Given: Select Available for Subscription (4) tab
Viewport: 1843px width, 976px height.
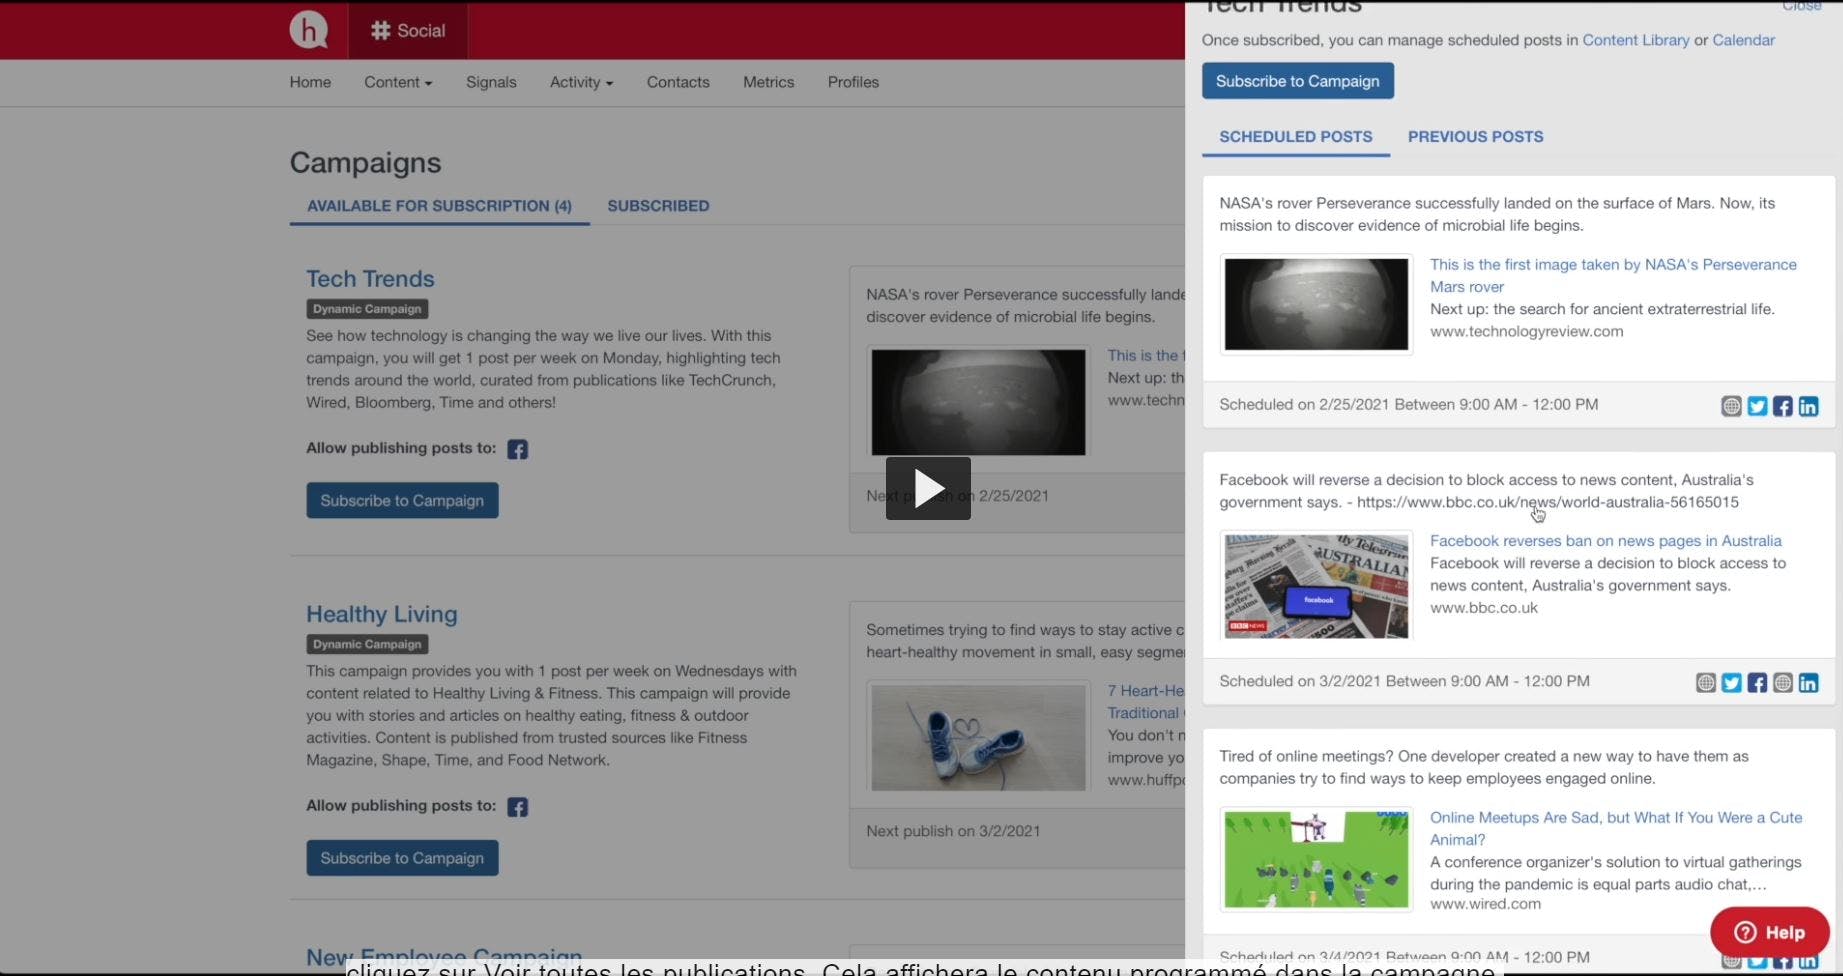Looking at the screenshot, I should pyautogui.click(x=439, y=206).
